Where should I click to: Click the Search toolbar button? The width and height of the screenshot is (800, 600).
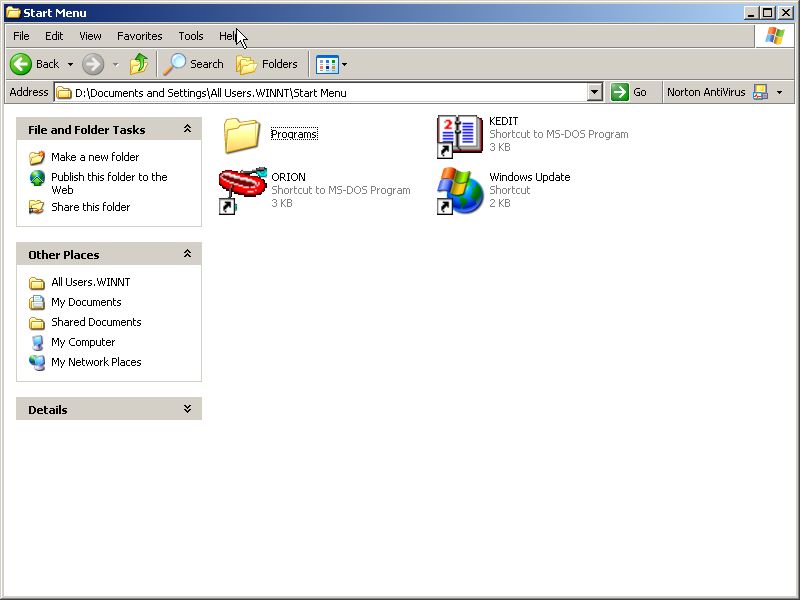[x=194, y=64]
